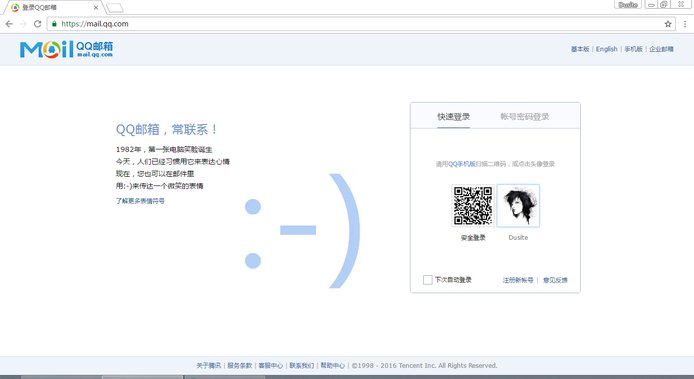Open 服务条款 footer link
The image size is (694, 379).
239,365
